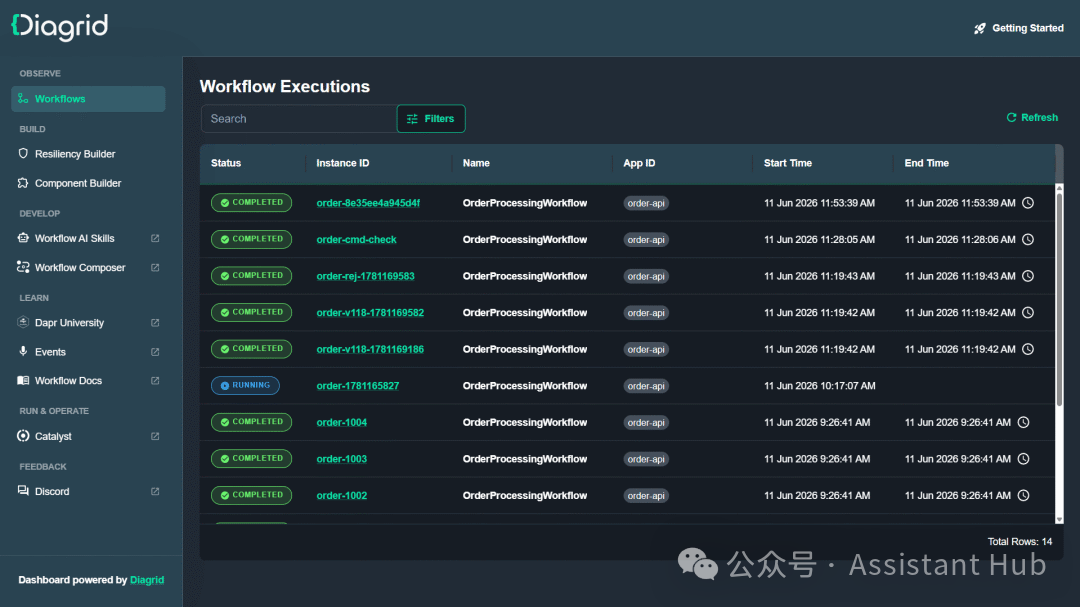Click the RUNNING status badge
The height and width of the screenshot is (607, 1080).
pyautogui.click(x=245, y=385)
